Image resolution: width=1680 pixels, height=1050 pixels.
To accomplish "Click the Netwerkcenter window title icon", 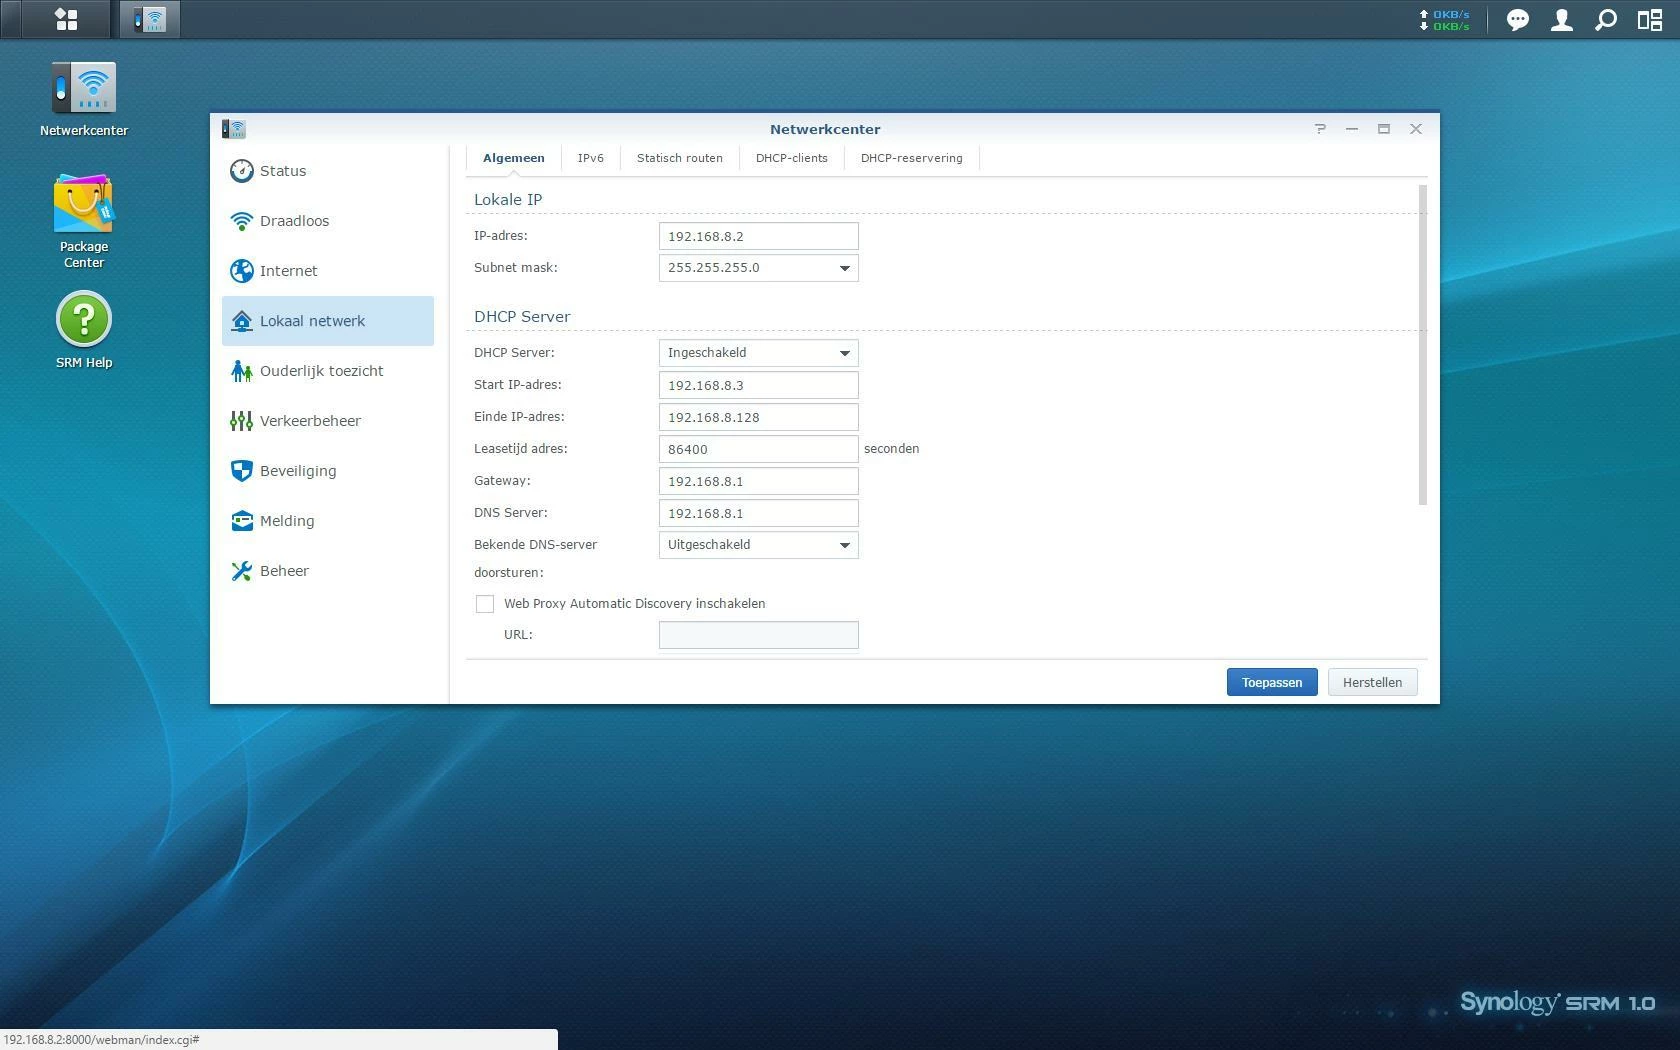I will point(234,129).
